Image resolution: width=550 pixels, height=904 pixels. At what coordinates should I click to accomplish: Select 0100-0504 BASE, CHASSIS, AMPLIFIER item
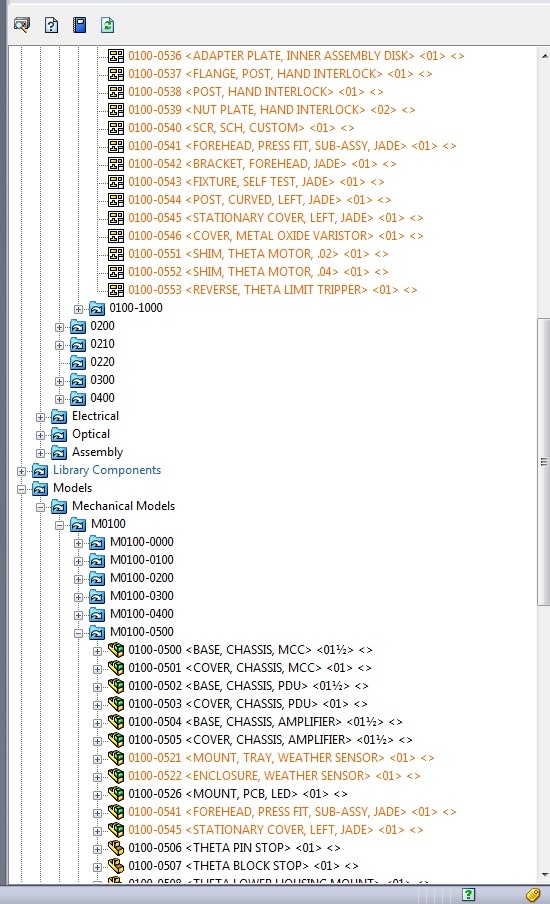tap(265, 722)
